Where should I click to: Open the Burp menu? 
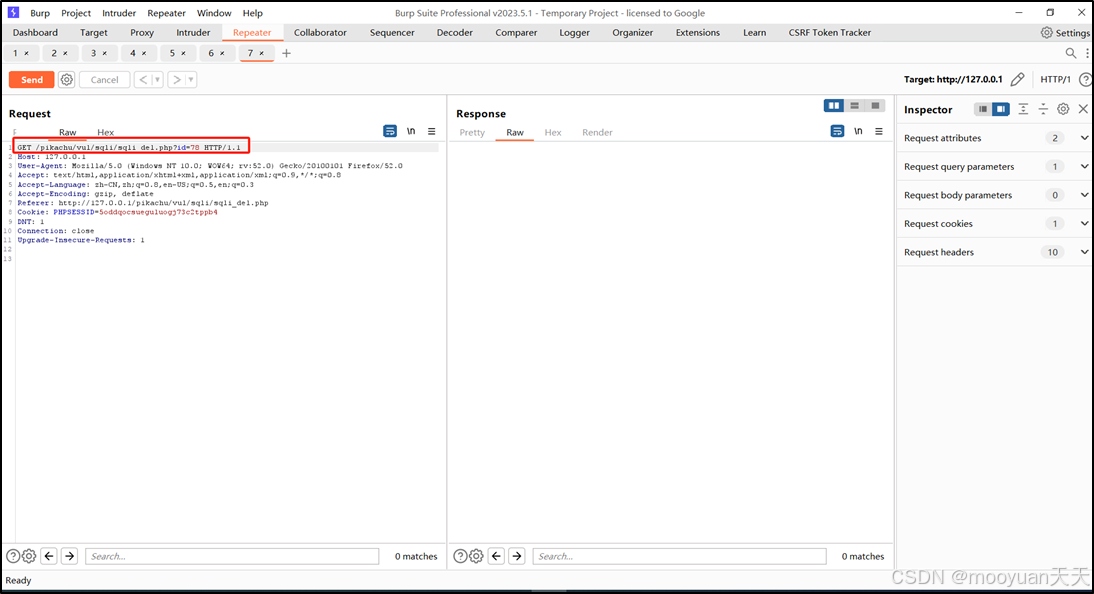click(40, 13)
